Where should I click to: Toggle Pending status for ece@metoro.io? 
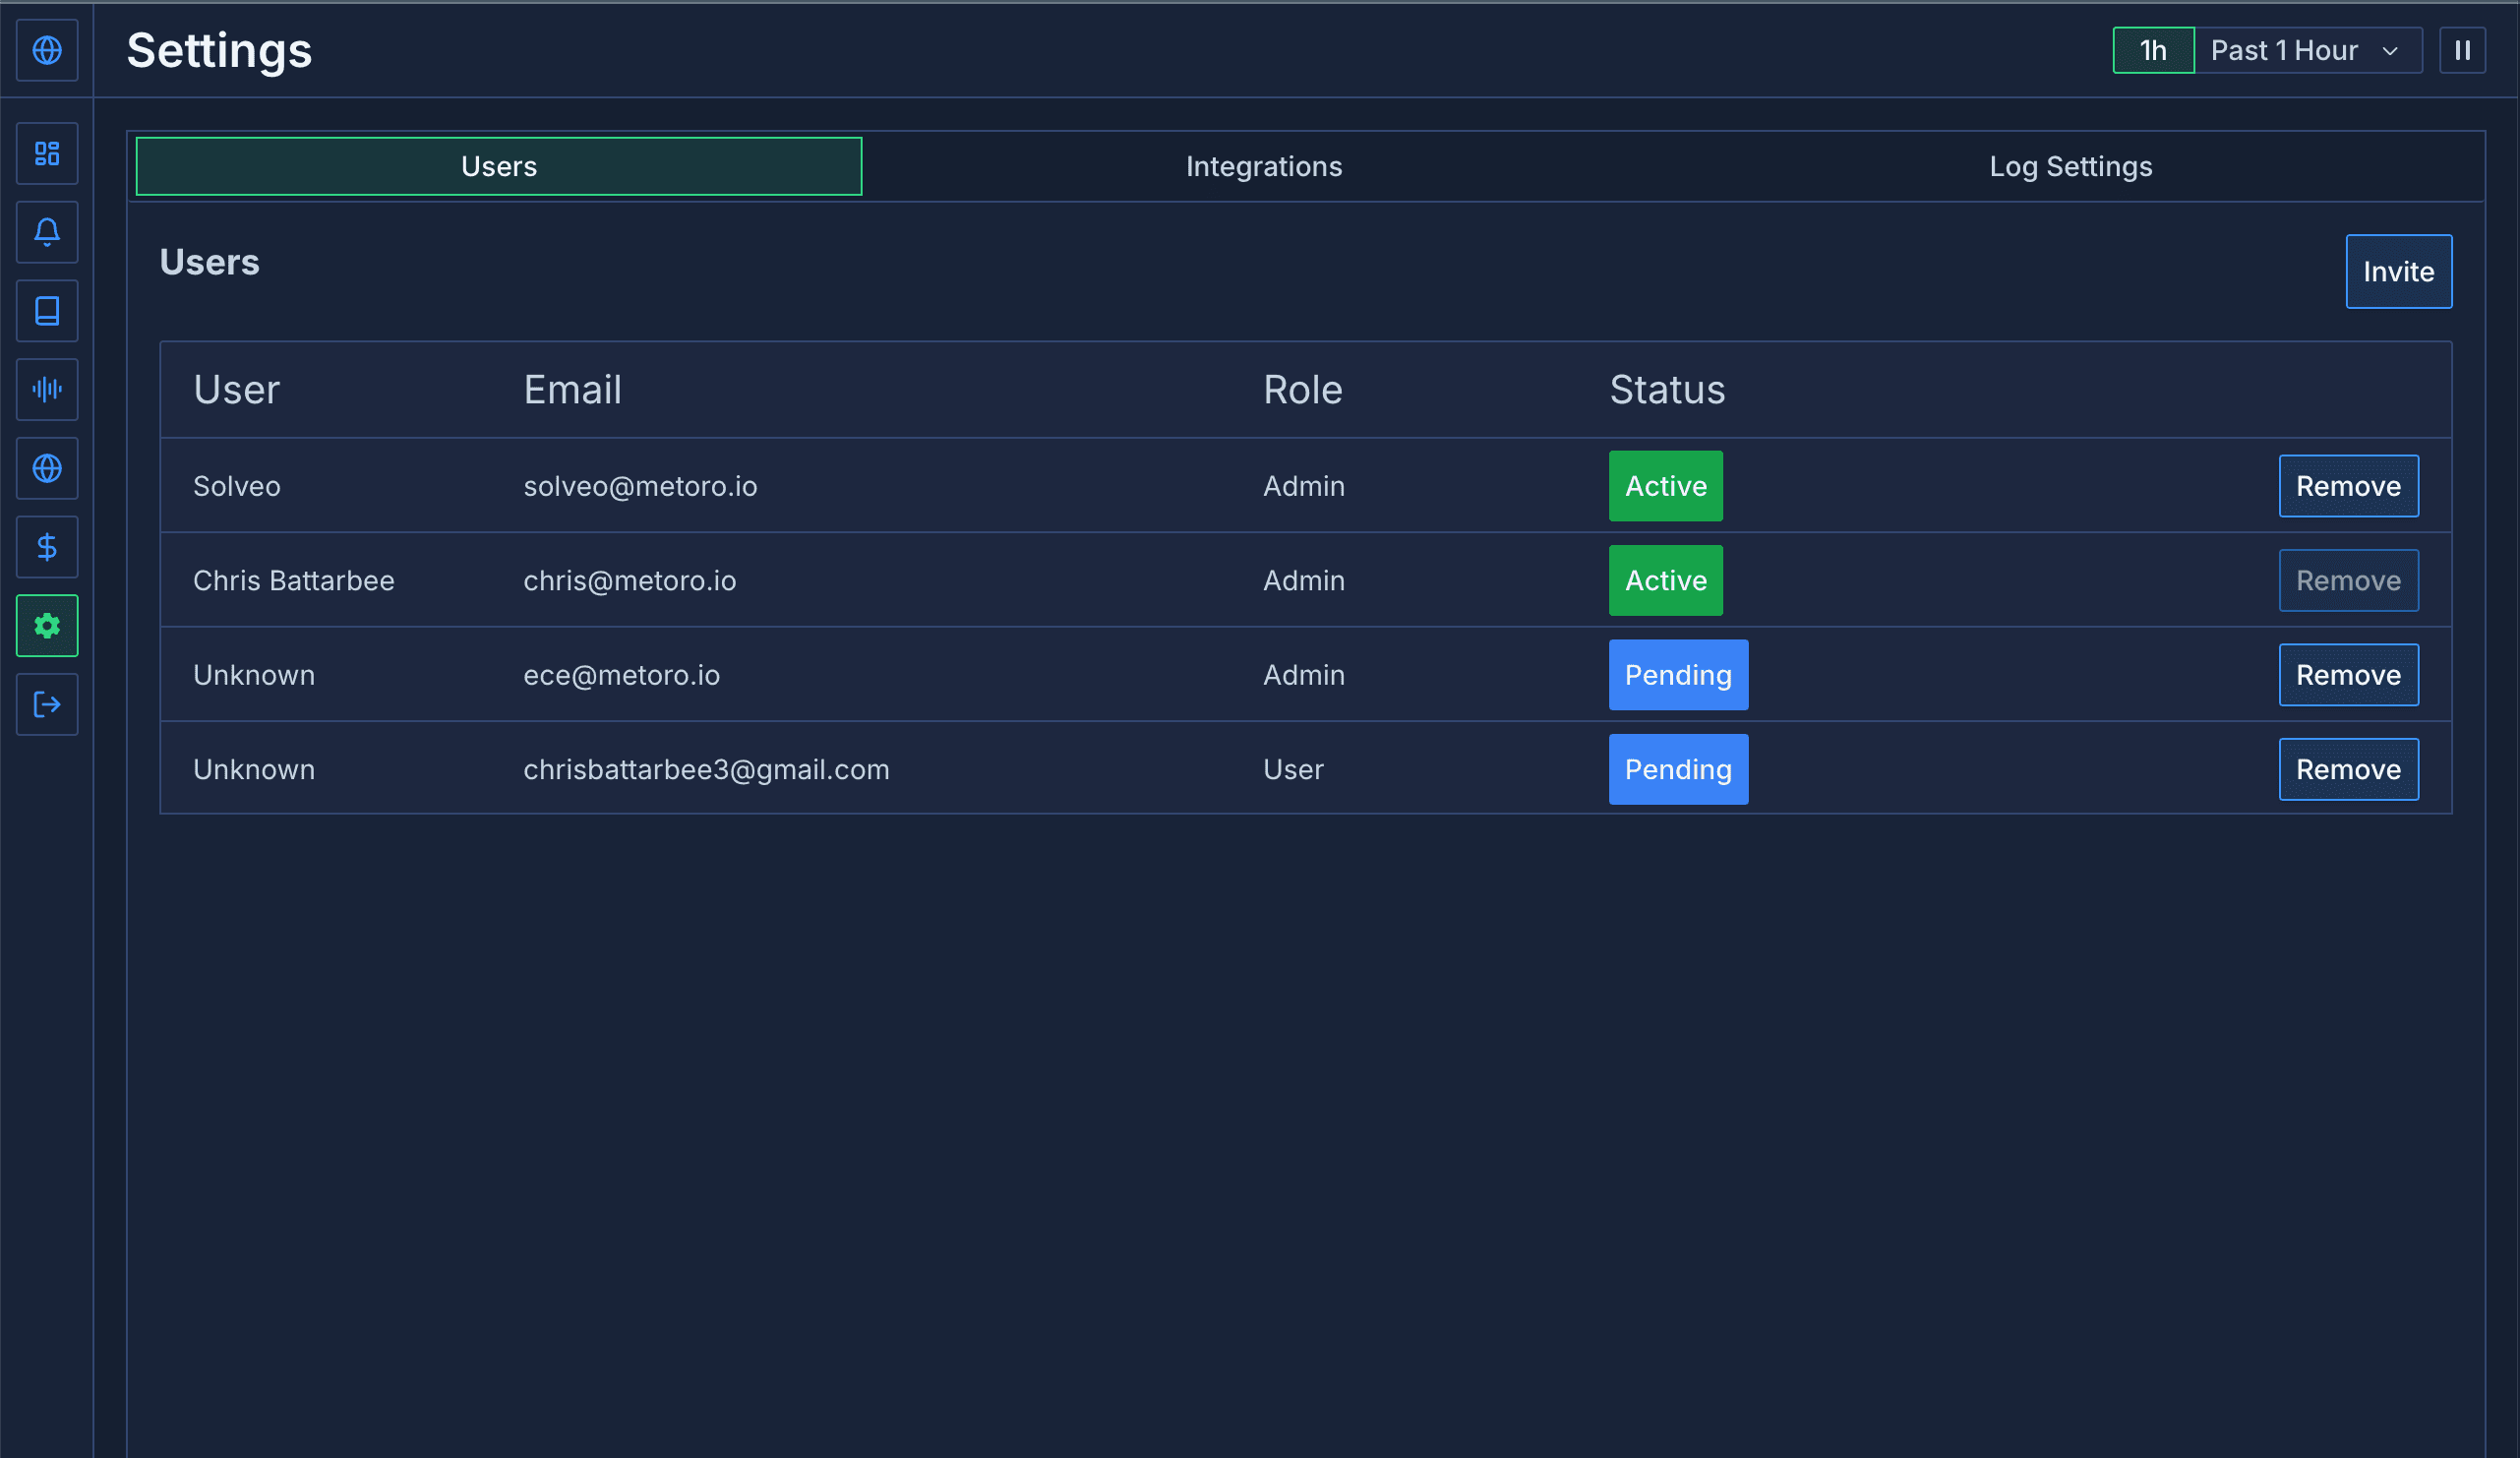tap(1675, 674)
